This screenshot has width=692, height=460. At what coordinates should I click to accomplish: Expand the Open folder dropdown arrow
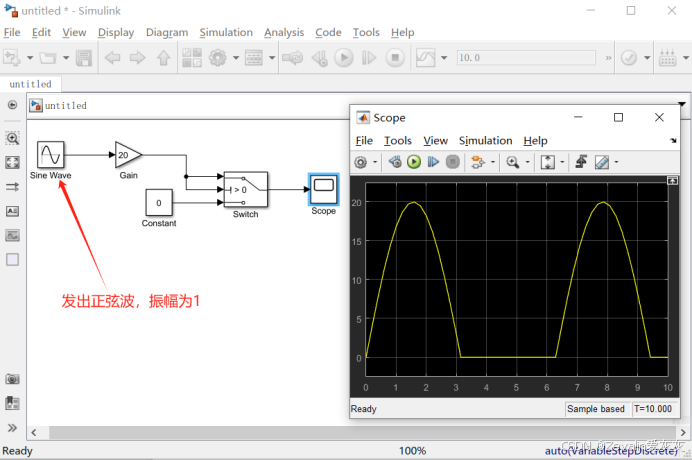[x=66, y=58]
